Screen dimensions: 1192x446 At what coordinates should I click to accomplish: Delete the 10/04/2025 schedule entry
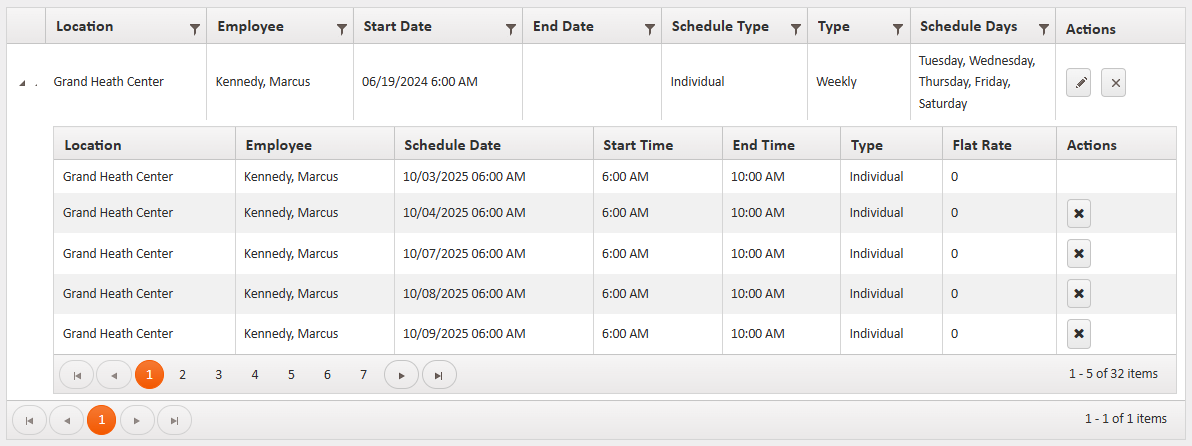[x=1078, y=213]
